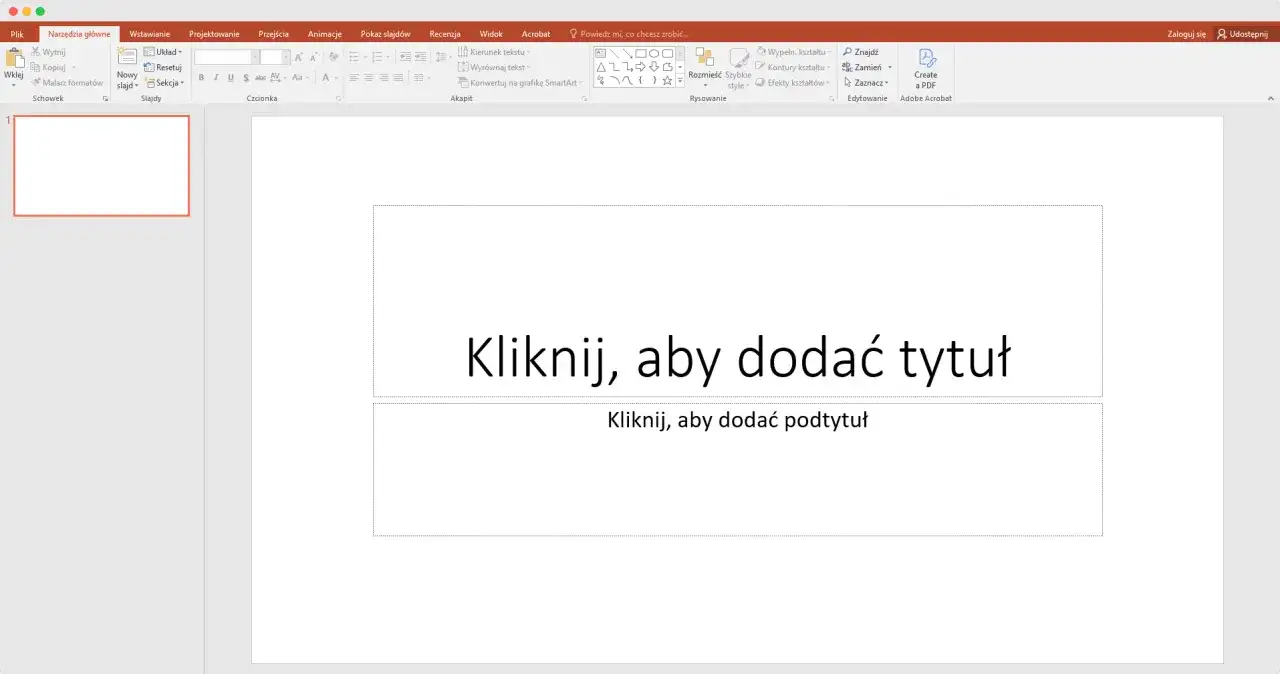
Task: Toggle italic formatting
Action: [216, 77]
